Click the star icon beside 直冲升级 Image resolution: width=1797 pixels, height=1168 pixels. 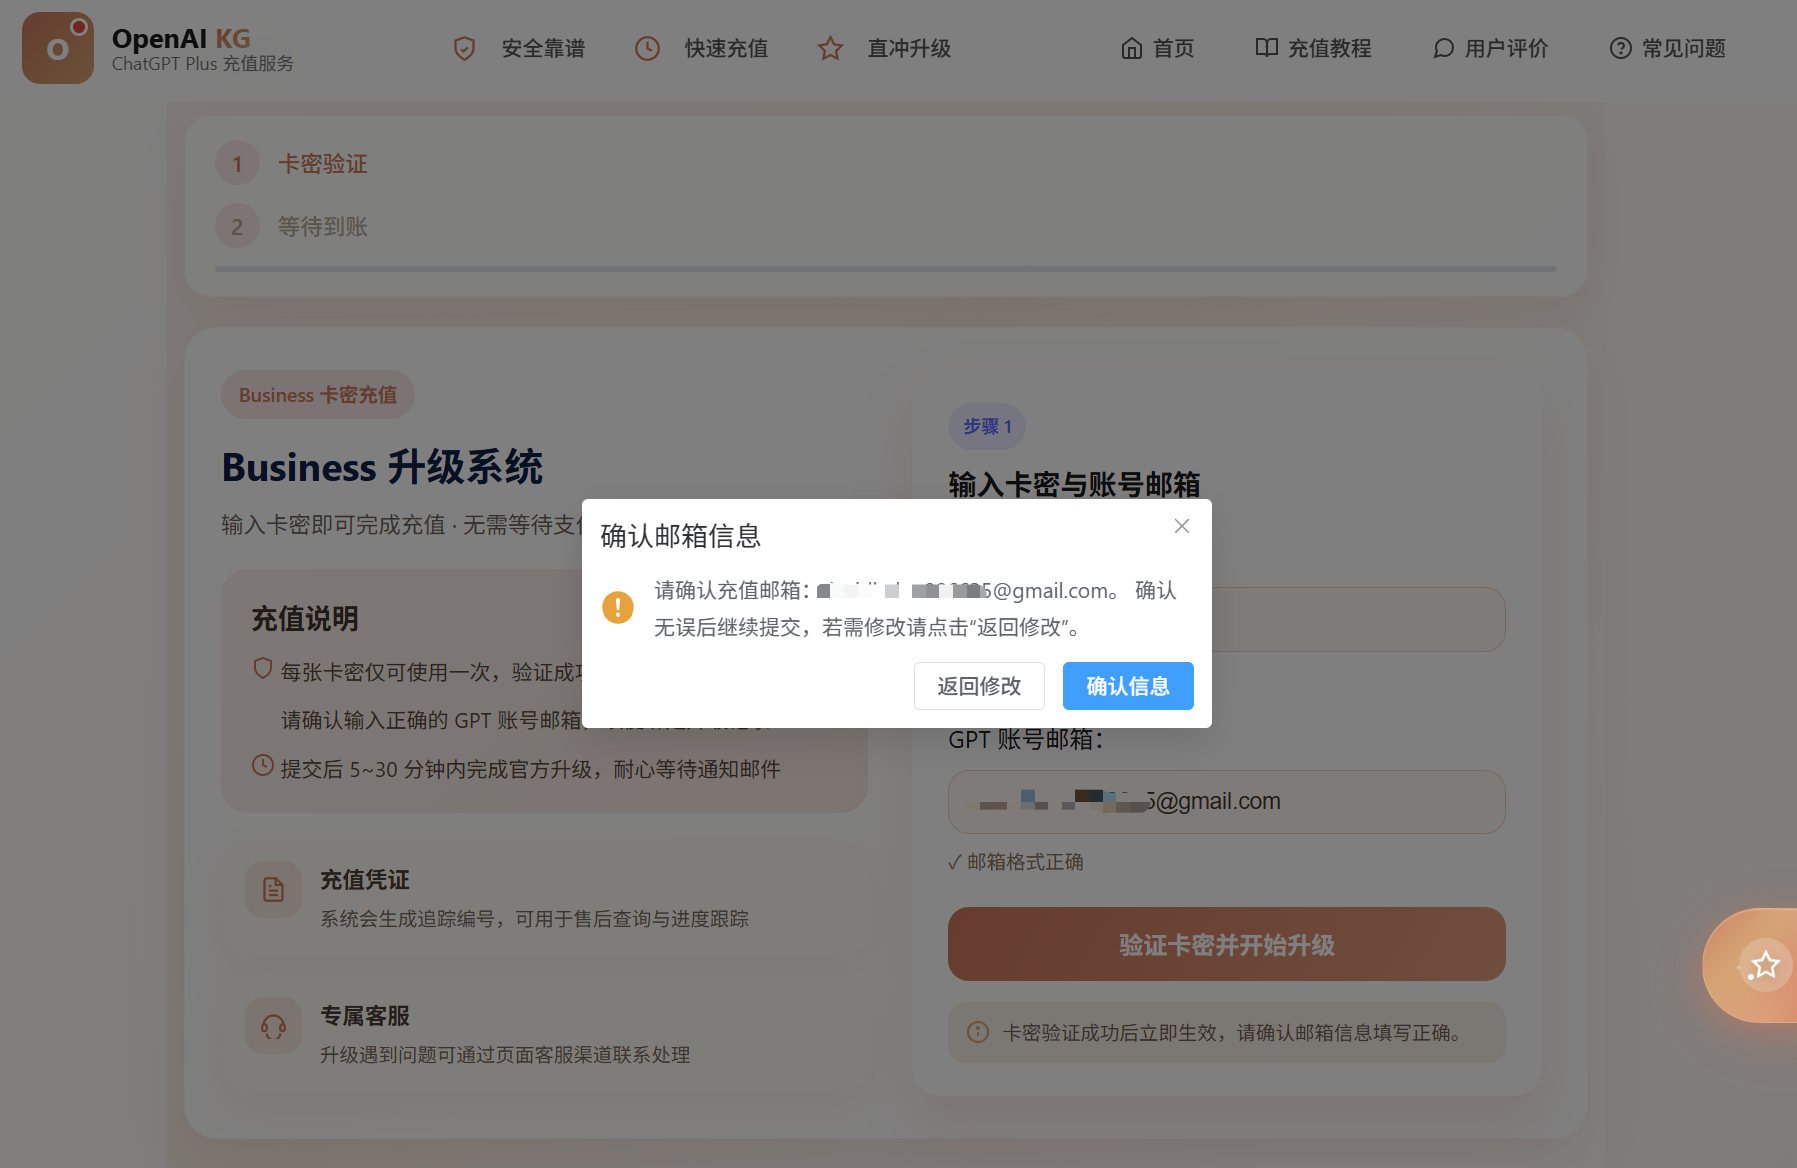click(x=830, y=48)
